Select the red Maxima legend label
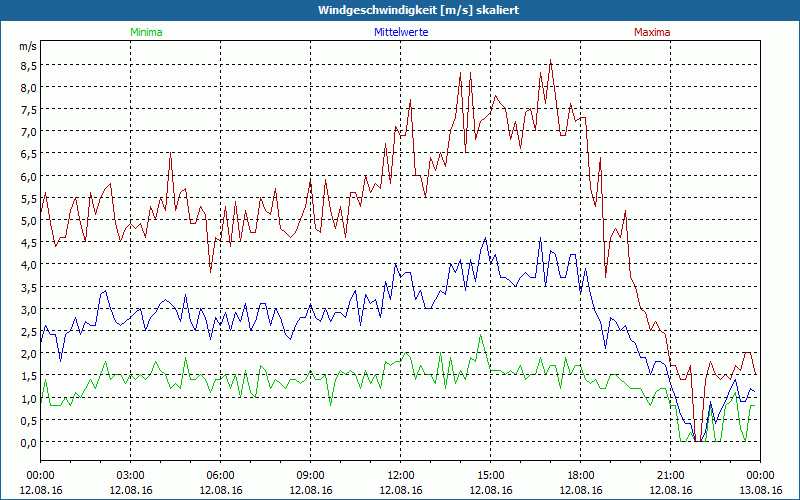Screen dimensions: 800x500 pos(652,32)
